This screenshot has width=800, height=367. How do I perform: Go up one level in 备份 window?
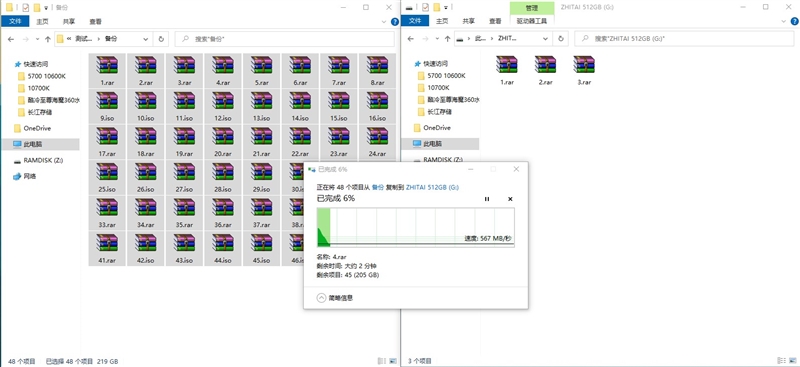click(x=48, y=39)
